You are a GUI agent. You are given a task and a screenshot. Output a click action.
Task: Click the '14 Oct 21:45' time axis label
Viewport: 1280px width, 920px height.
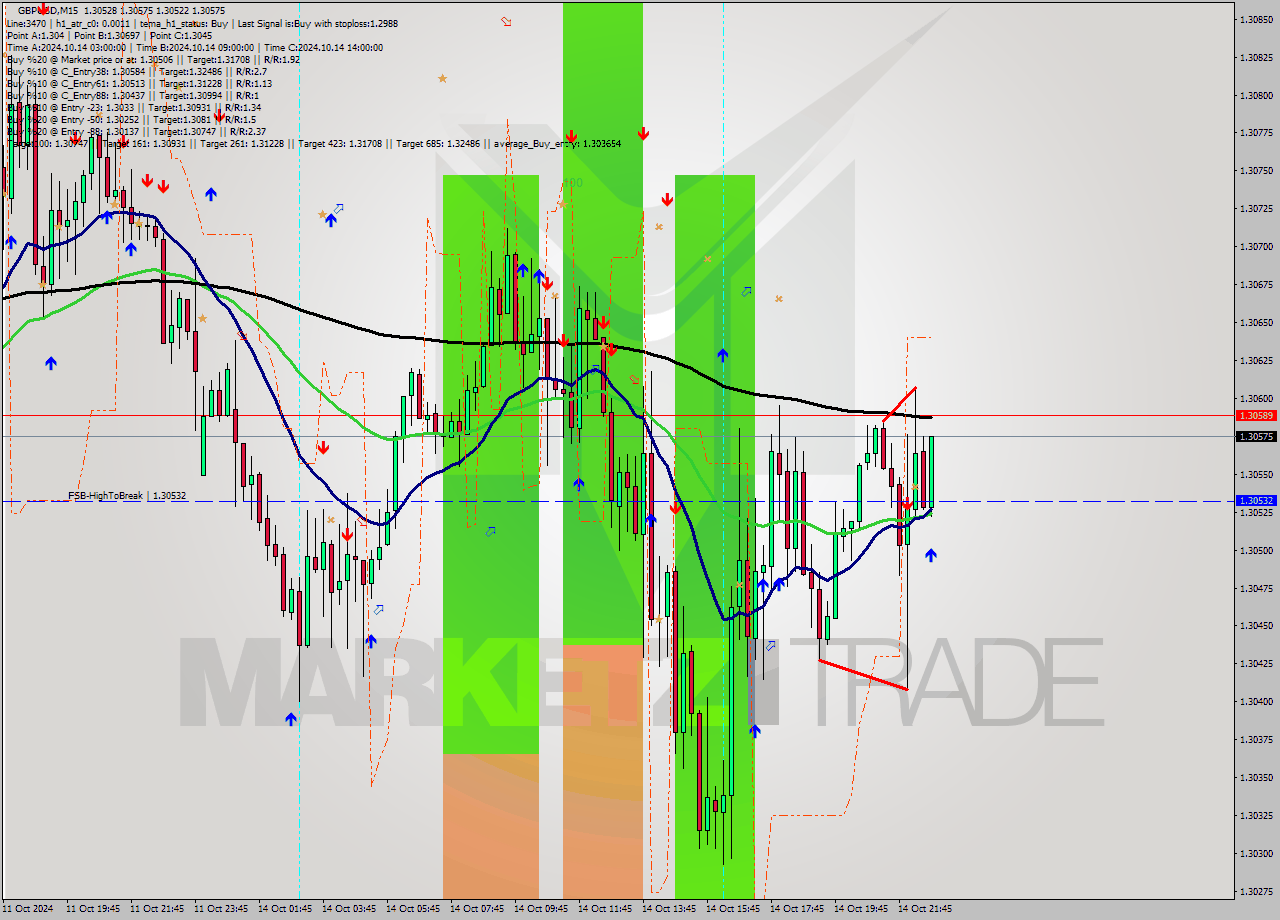tap(925, 909)
